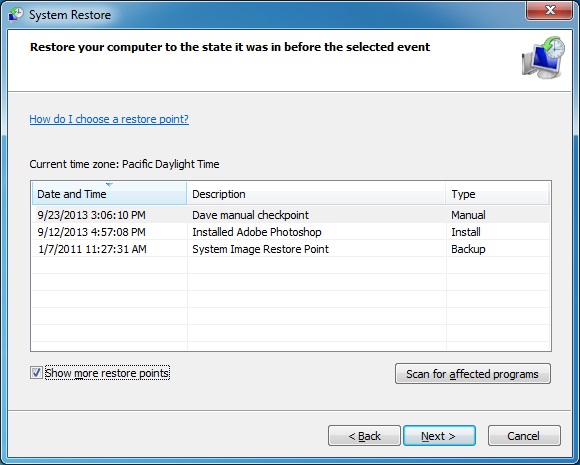Click the Manual type cell
The image size is (580, 465).
tap(468, 215)
